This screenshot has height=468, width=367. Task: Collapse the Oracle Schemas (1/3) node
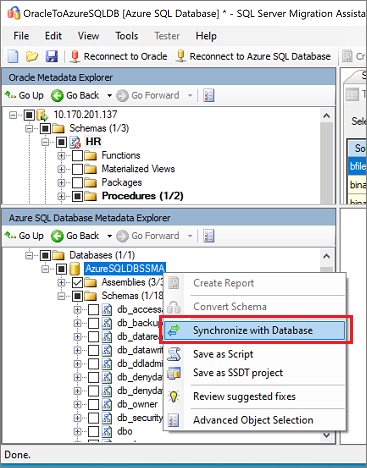29,128
